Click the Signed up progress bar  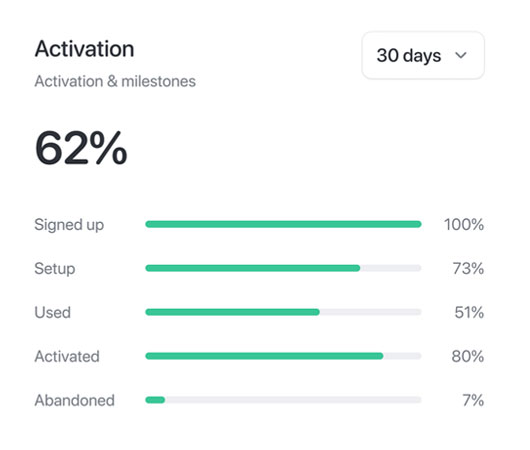coord(283,224)
